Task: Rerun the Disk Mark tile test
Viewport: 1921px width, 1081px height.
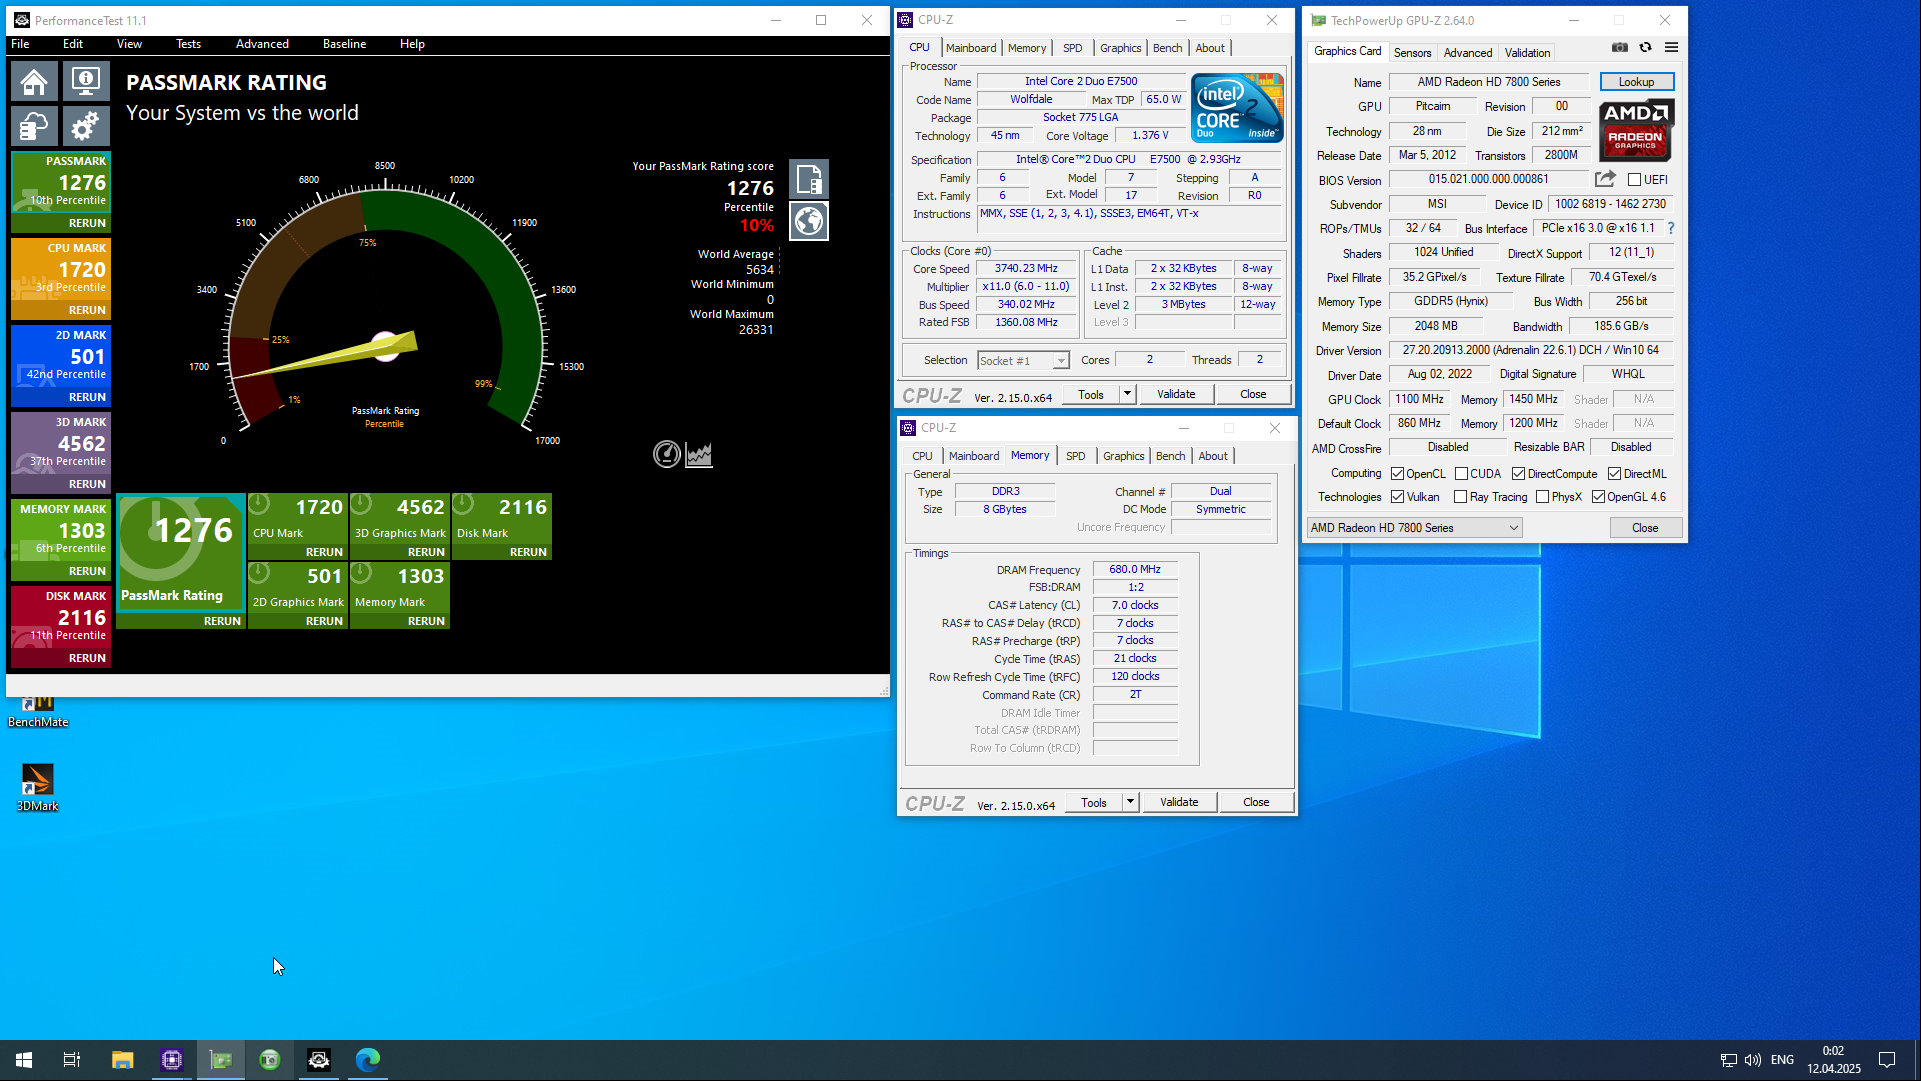Action: click(528, 552)
